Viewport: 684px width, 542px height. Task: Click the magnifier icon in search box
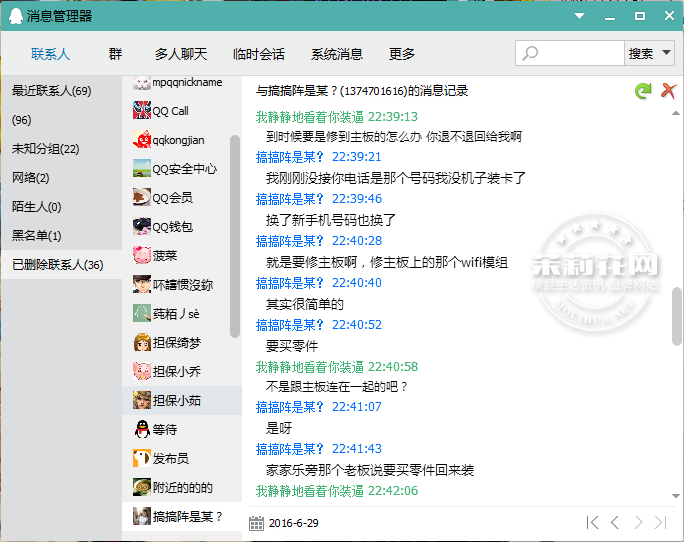[530, 54]
